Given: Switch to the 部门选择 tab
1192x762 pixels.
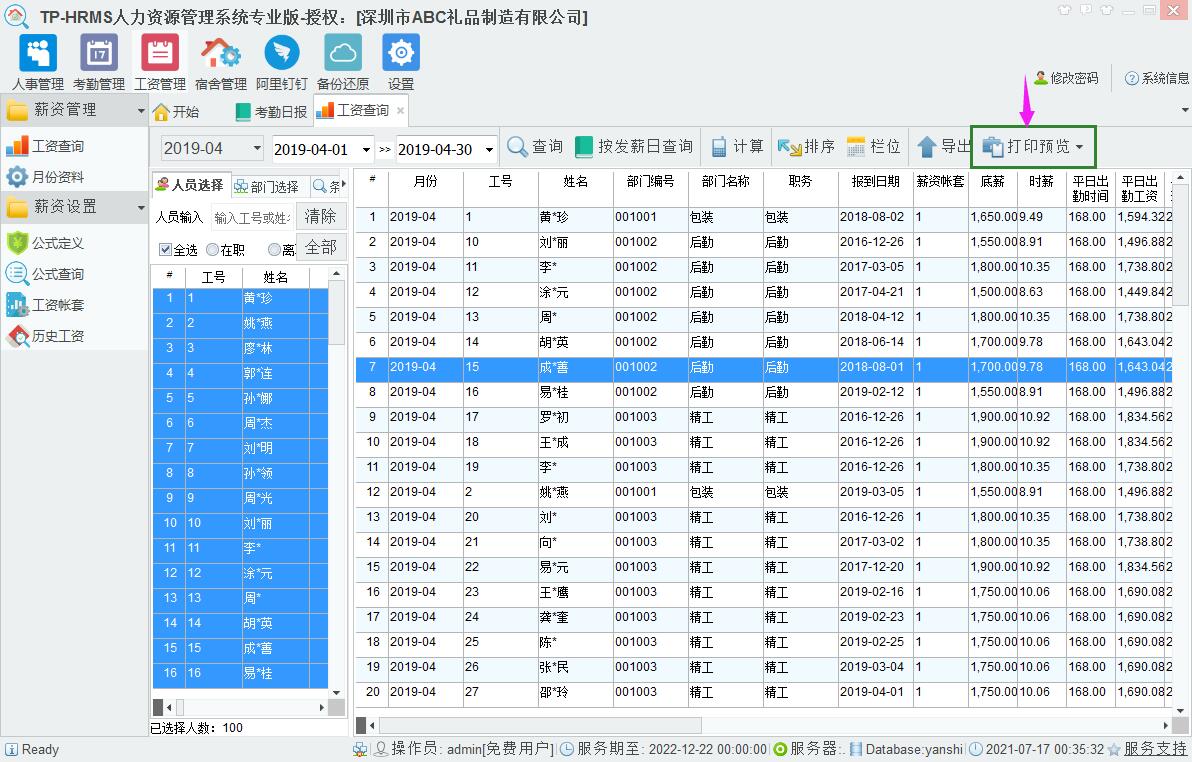Looking at the screenshot, I should (267, 186).
